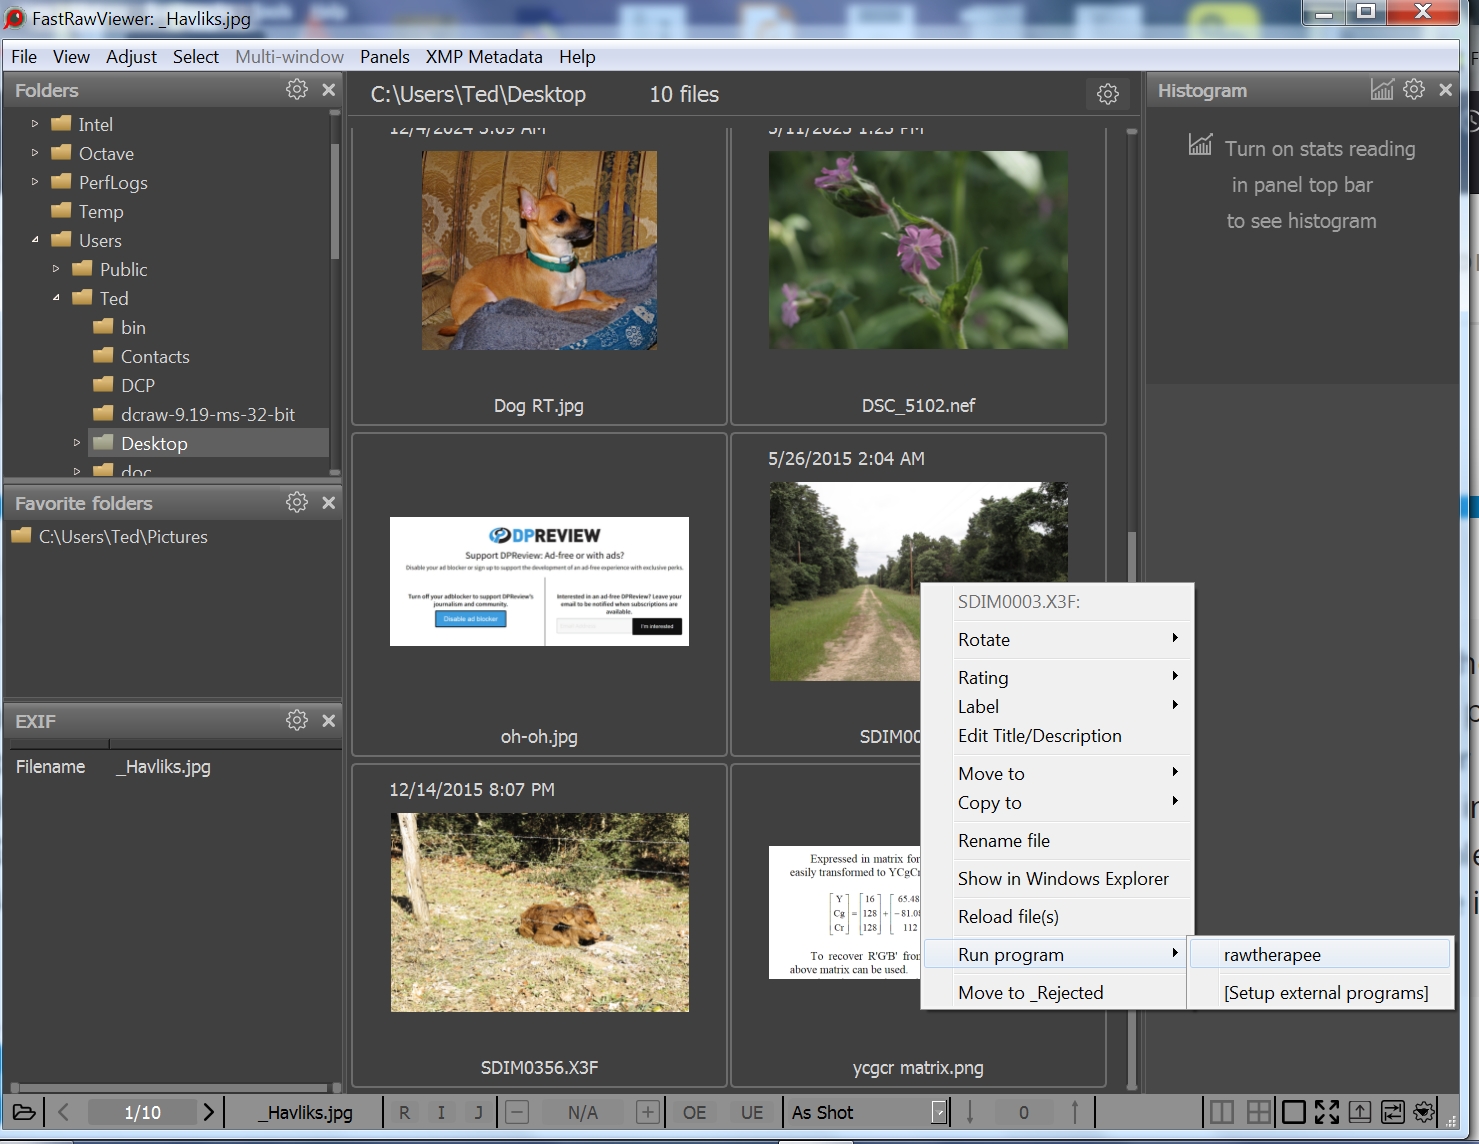Go to next file with right arrow
The image size is (1479, 1144).
[208, 1112]
